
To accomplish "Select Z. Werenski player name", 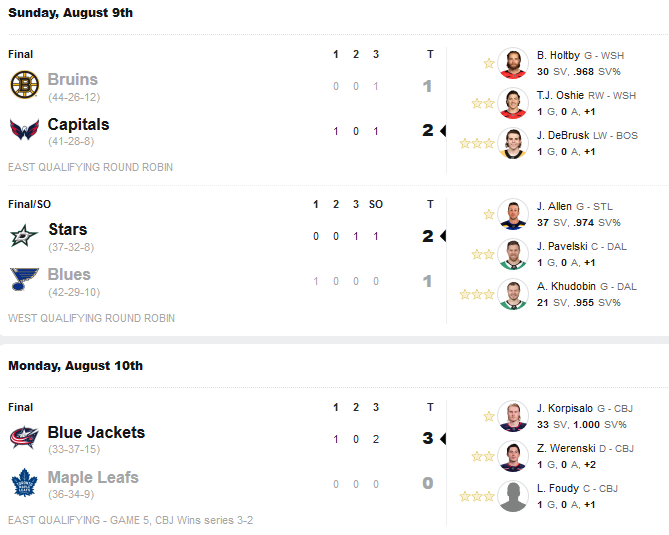I will (x=566, y=448).
